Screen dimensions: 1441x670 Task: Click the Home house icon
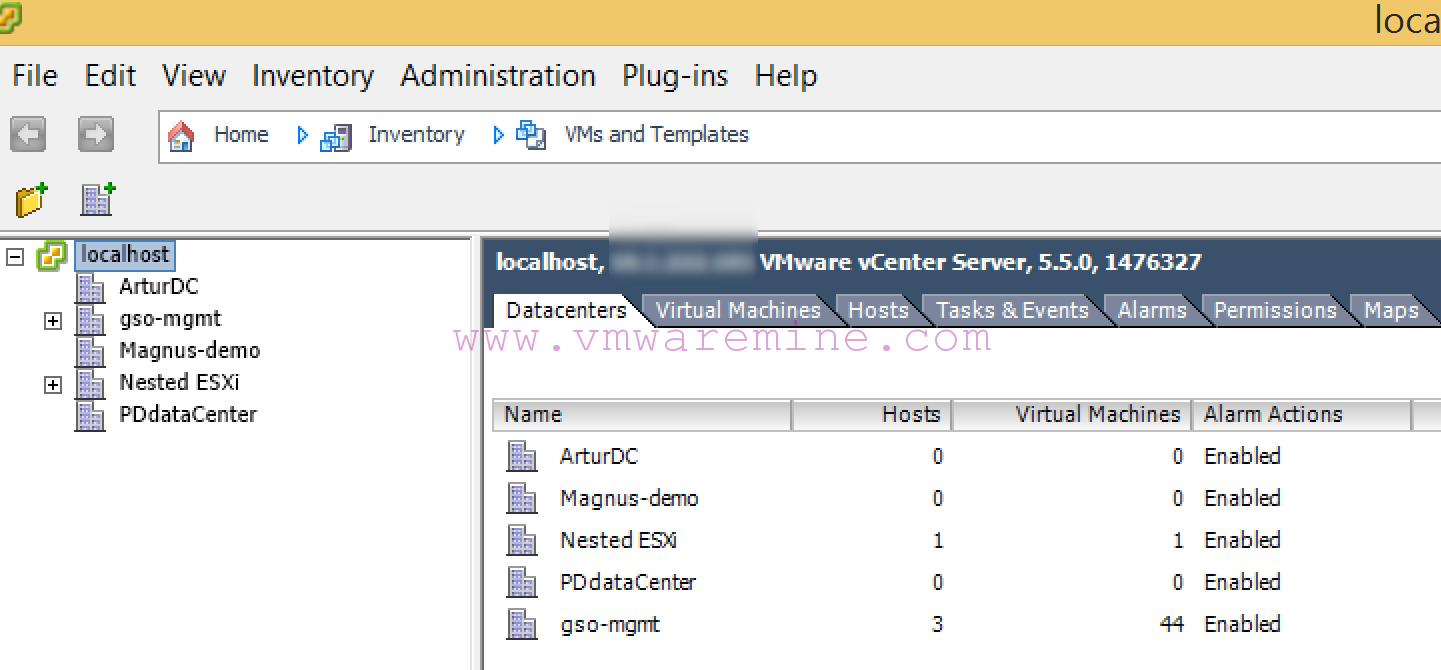[x=181, y=135]
